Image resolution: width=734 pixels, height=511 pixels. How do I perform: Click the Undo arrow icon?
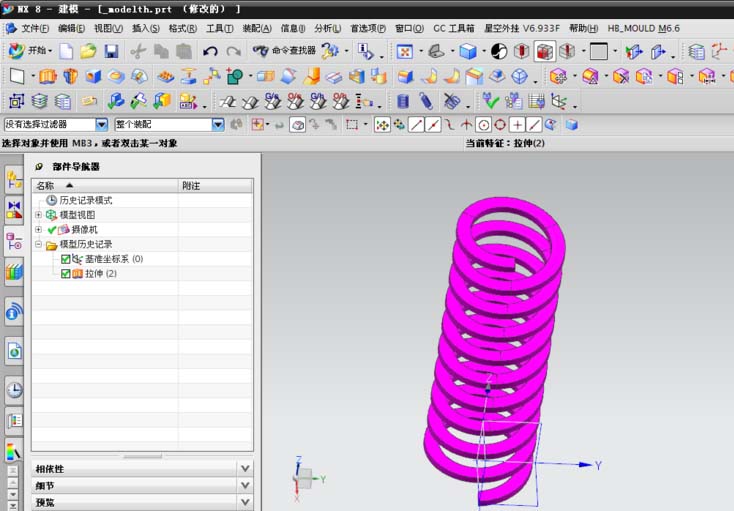pyautogui.click(x=210, y=51)
